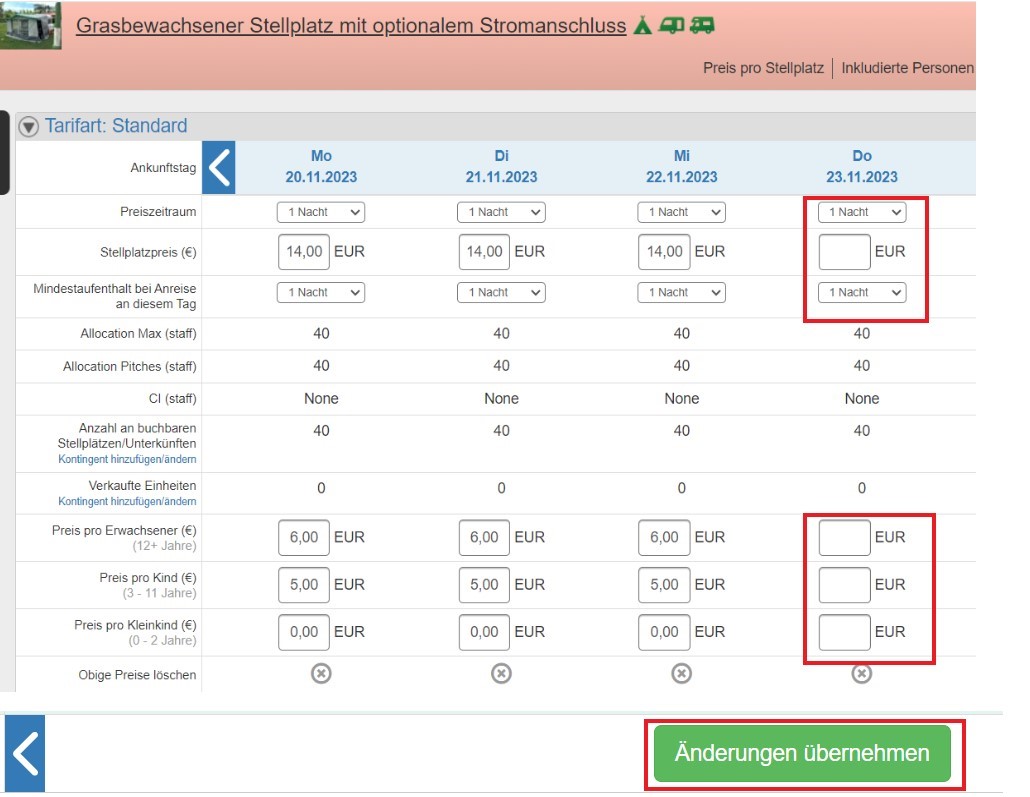This screenshot has height=797, width=1030.
Task: Select the Inkludierte Personen tab
Action: tap(907, 68)
